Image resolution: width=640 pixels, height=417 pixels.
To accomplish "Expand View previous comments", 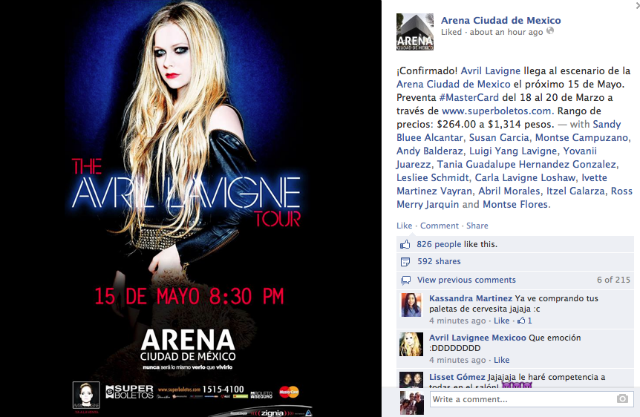I will click(466, 280).
